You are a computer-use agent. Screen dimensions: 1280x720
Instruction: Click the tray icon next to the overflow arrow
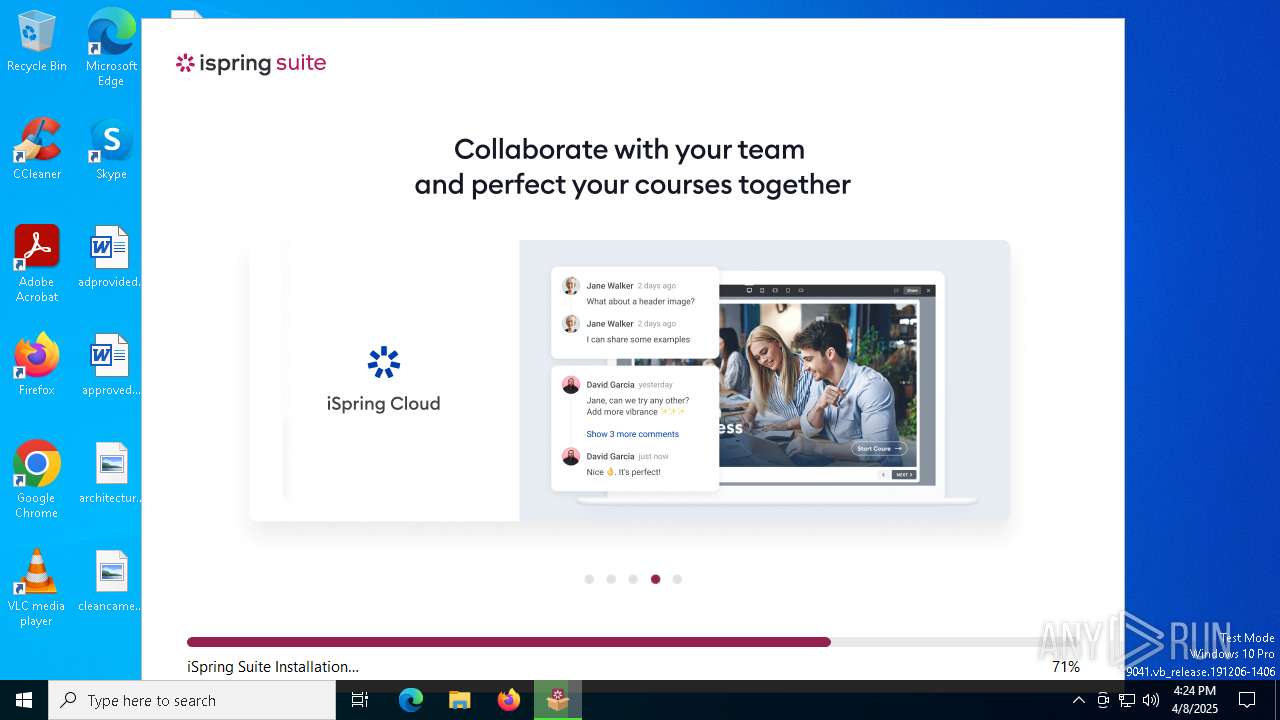click(1103, 700)
